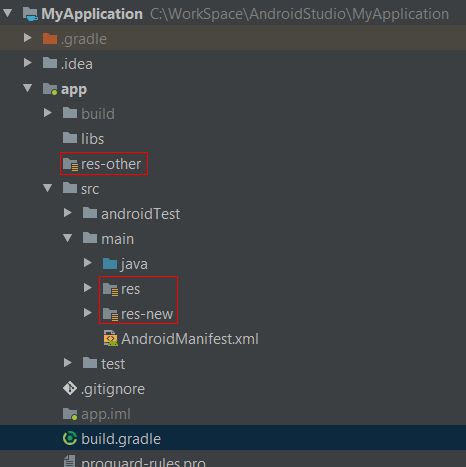Screen dimensions: 466x467
Task: Collapse the main folder arrow
Action: 67,238
